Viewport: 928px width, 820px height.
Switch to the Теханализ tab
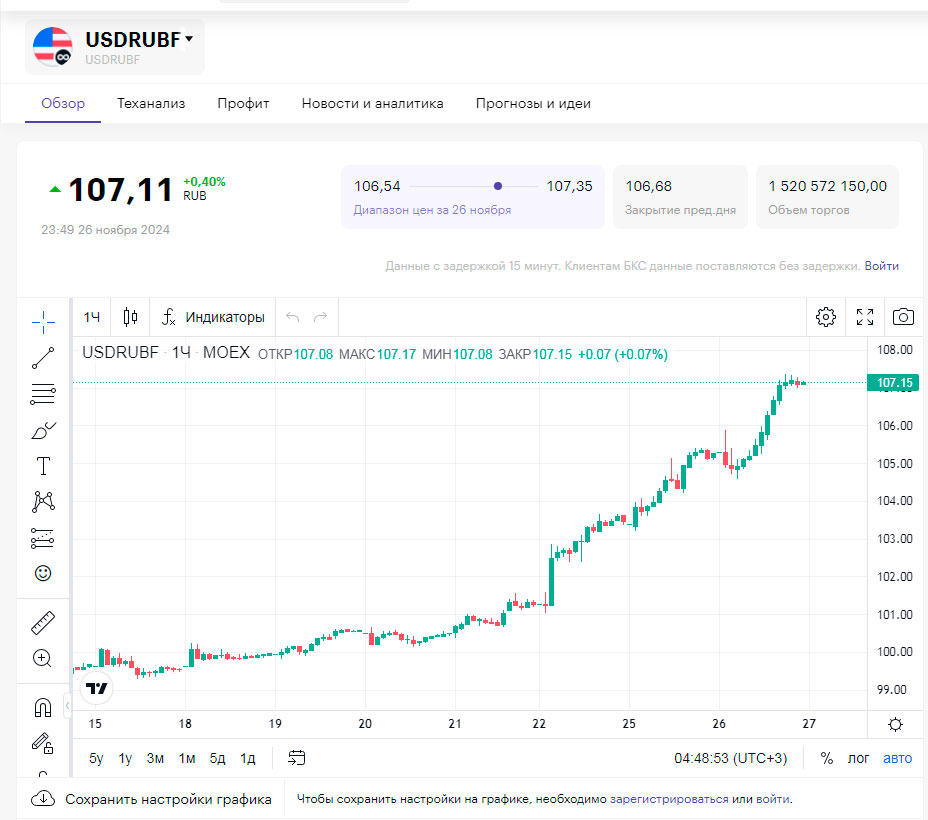[151, 103]
